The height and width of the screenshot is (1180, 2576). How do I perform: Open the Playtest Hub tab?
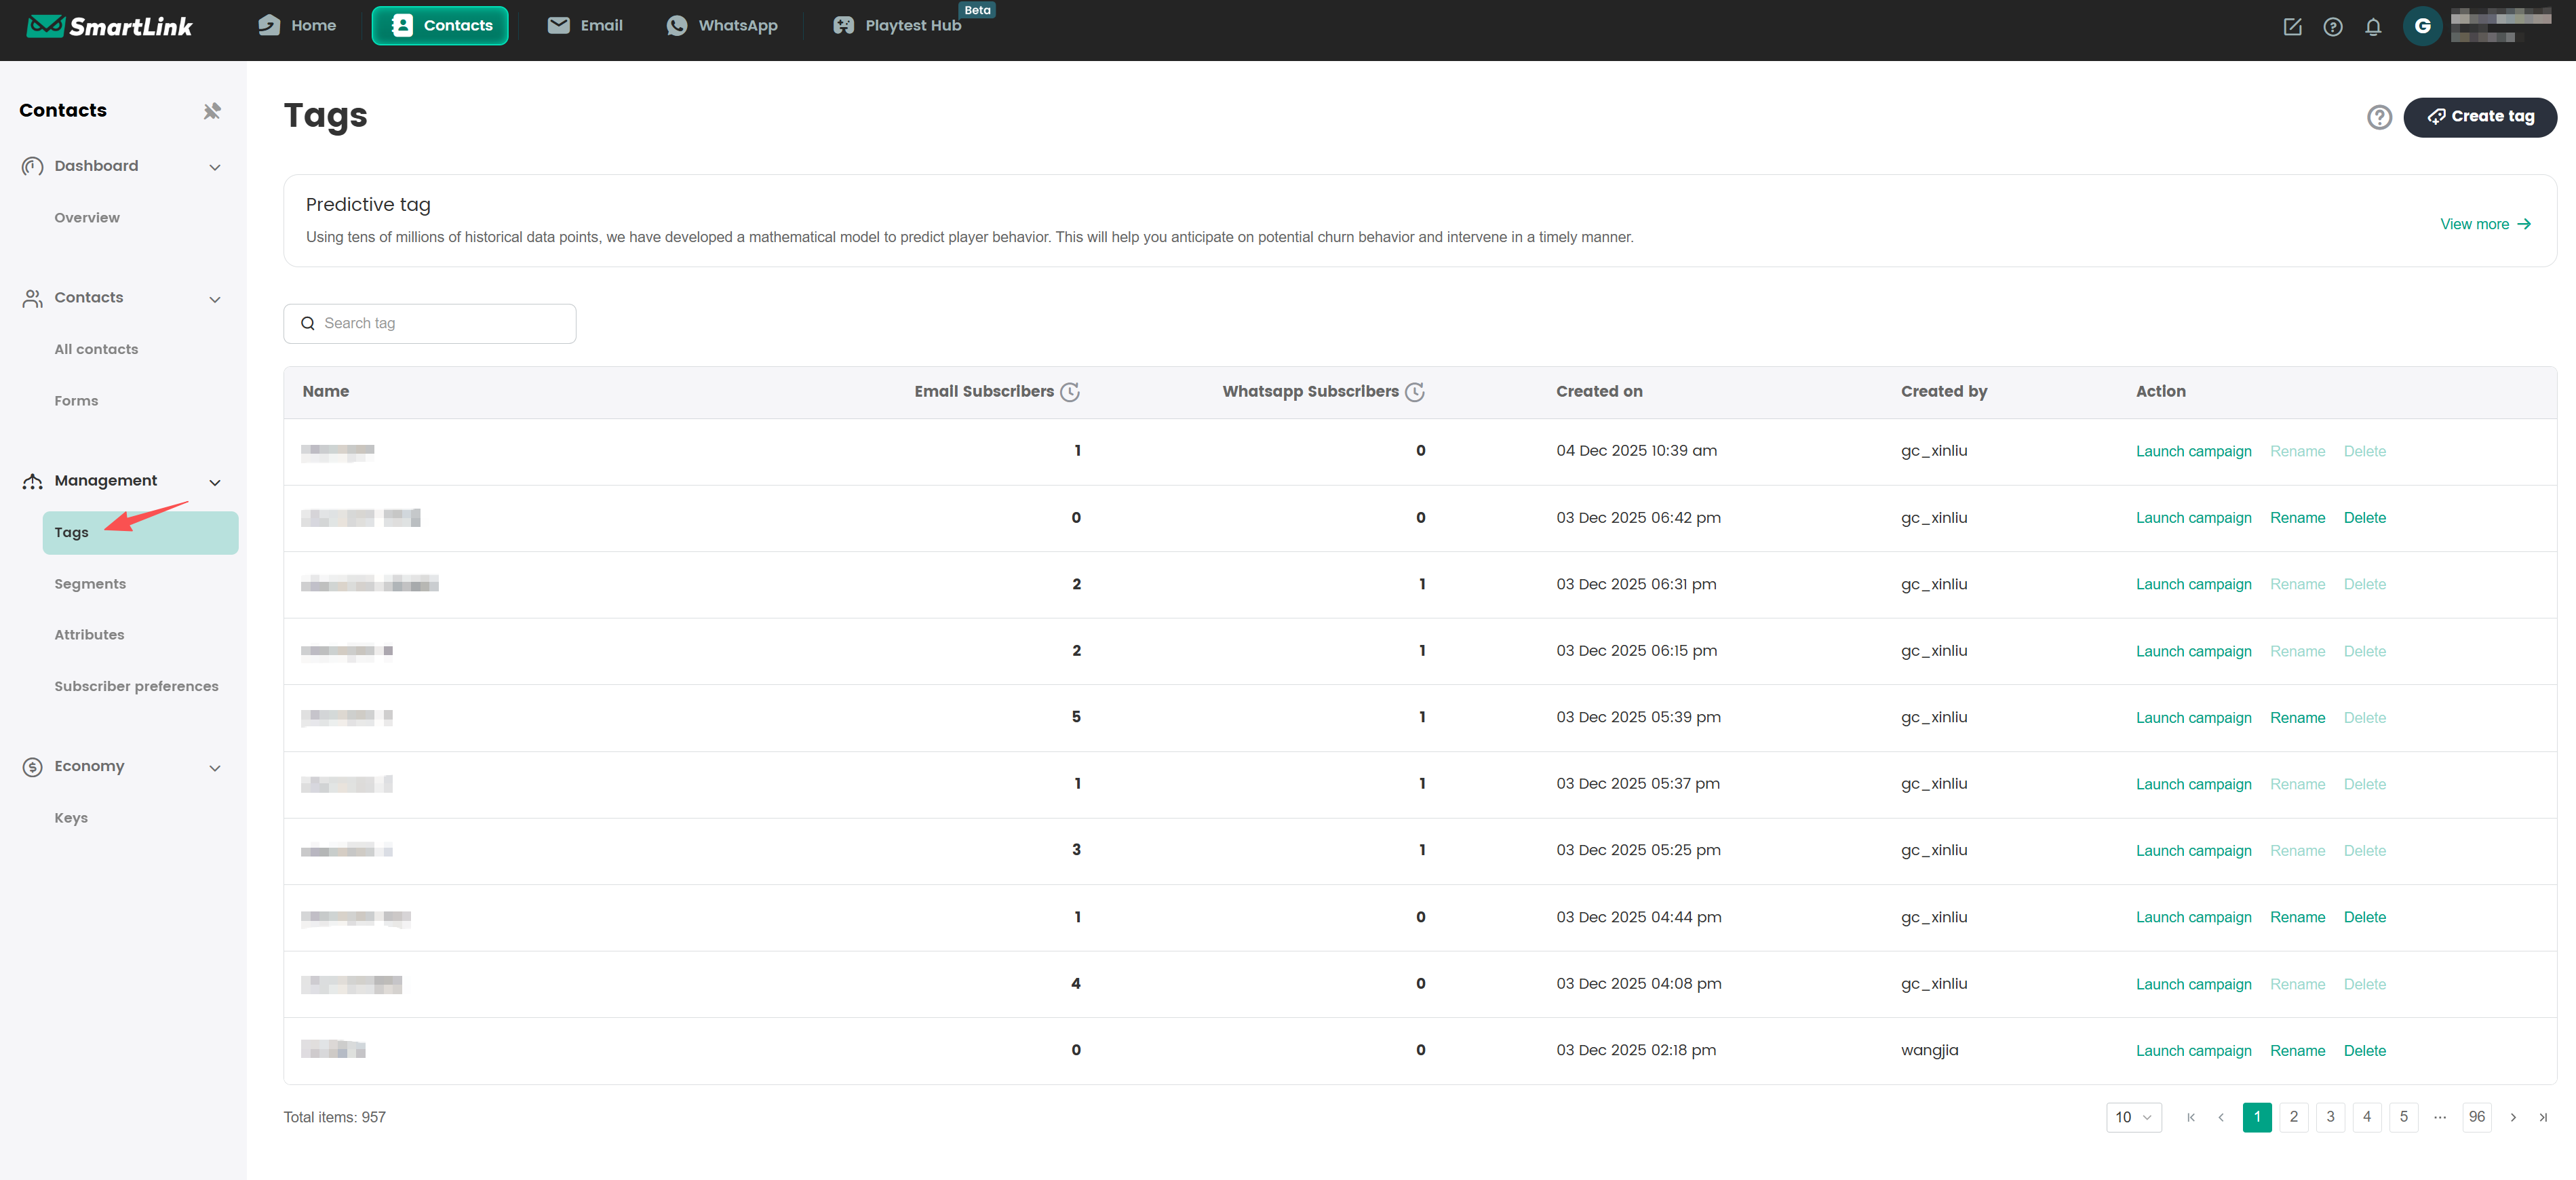pos(897,26)
